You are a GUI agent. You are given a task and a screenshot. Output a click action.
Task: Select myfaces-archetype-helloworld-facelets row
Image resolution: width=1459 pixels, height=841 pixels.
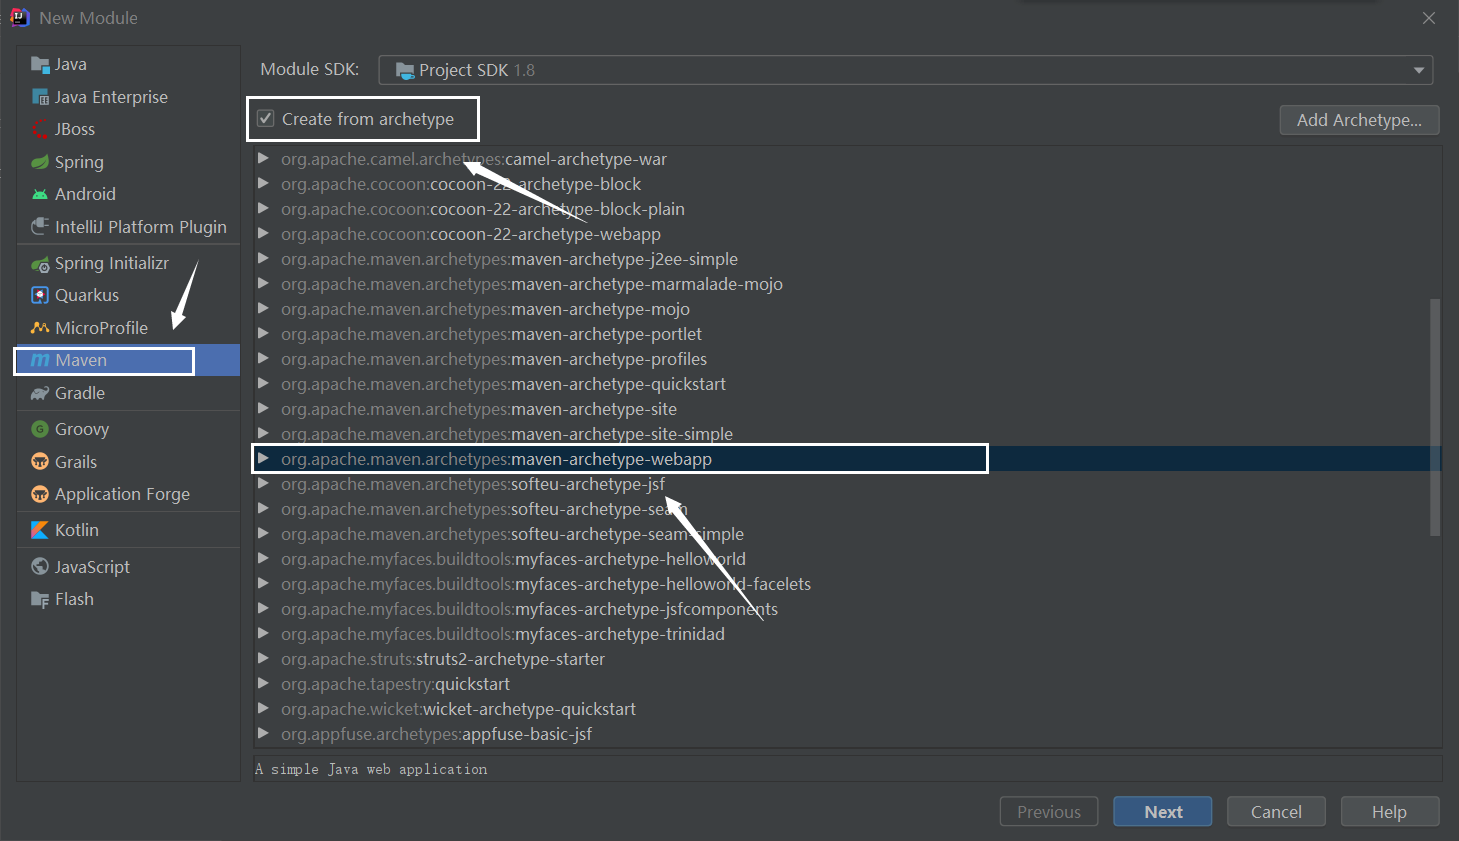click(846, 584)
